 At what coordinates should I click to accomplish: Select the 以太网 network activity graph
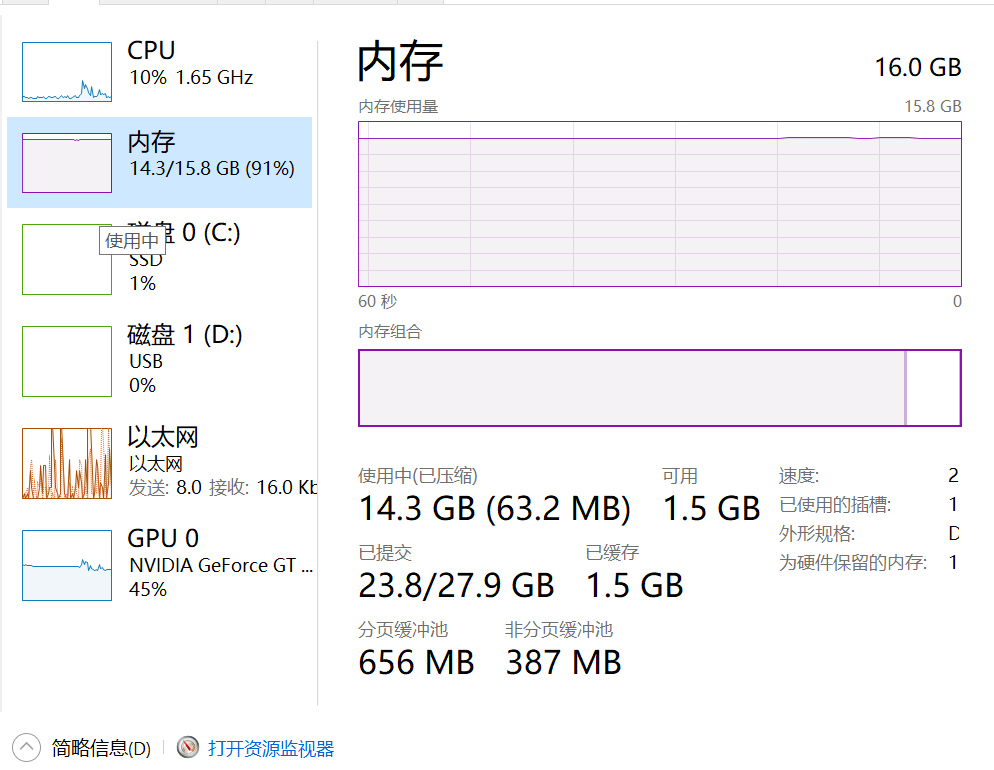[67, 463]
